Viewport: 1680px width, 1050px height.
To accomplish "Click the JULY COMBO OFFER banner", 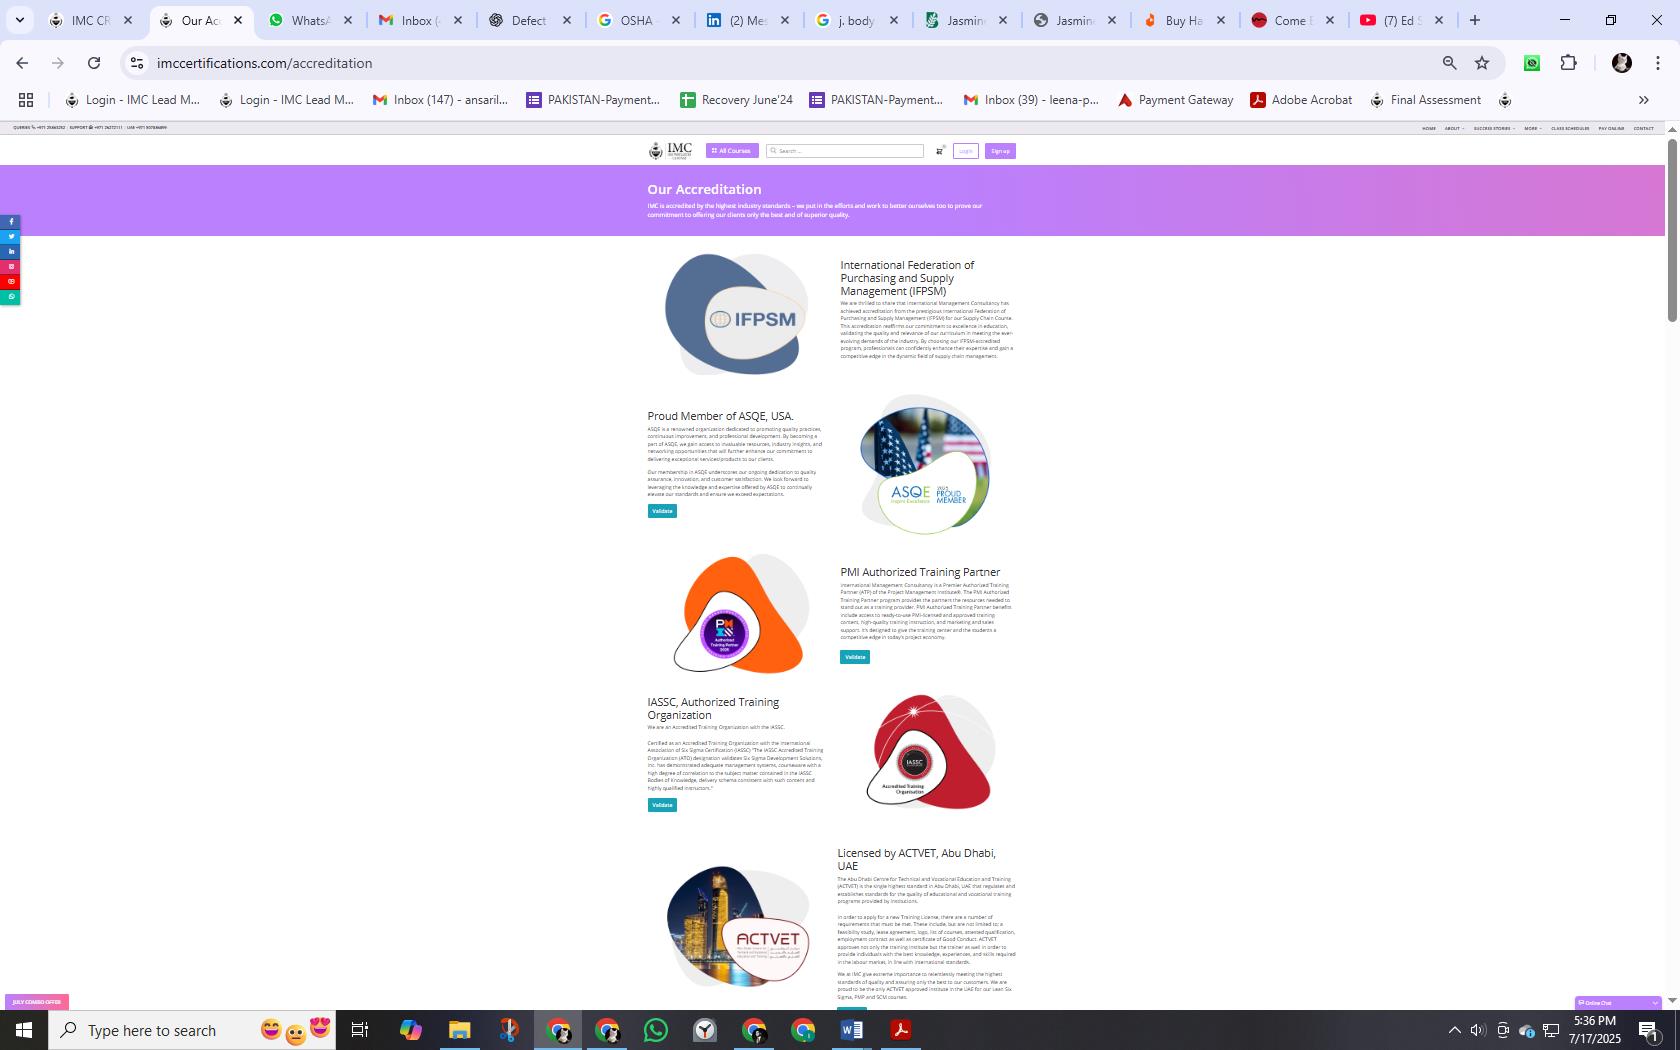I will click(36, 1002).
